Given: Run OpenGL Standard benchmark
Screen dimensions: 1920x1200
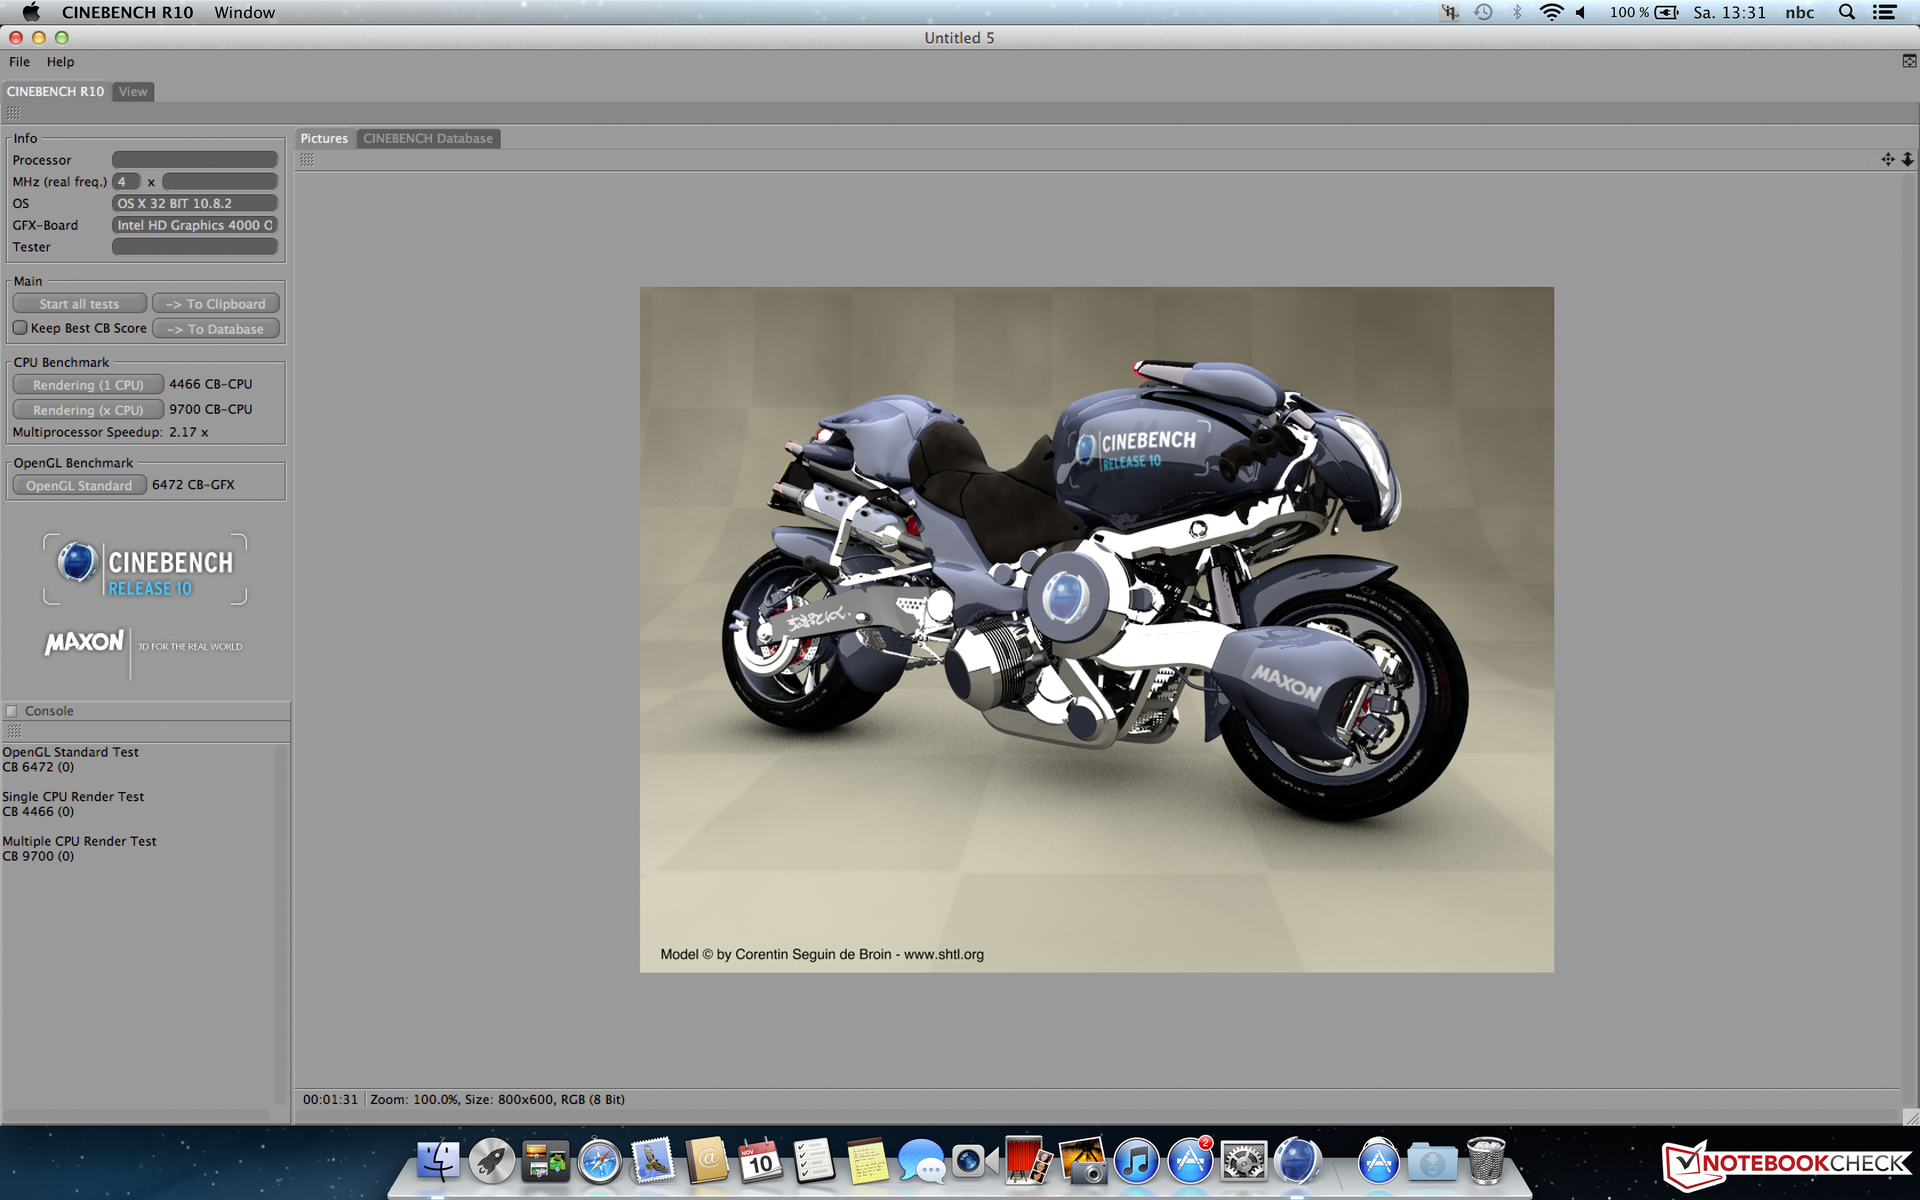Looking at the screenshot, I should pos(79,485).
